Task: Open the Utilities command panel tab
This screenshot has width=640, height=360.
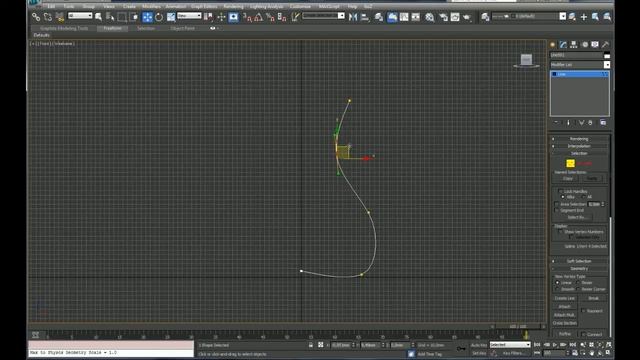Action: (605, 44)
